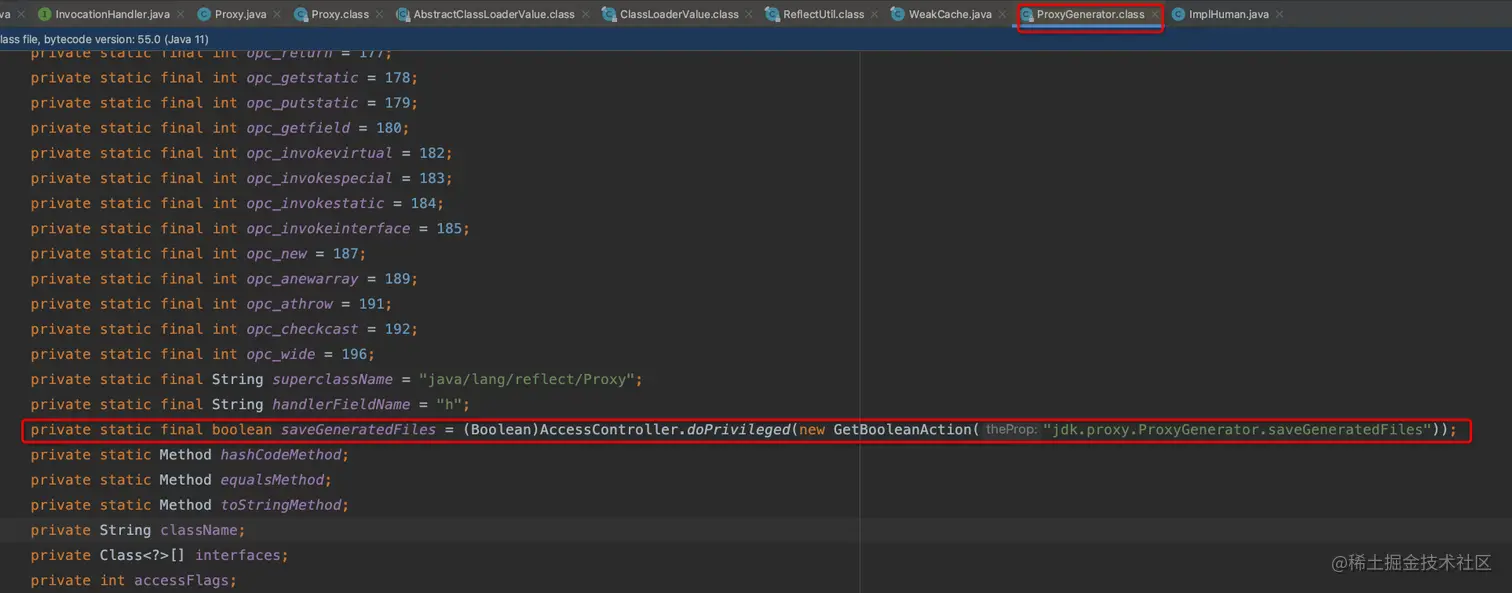This screenshot has width=1512, height=593.
Task: Click the saveGeneratedFiles field name
Action: 359,429
